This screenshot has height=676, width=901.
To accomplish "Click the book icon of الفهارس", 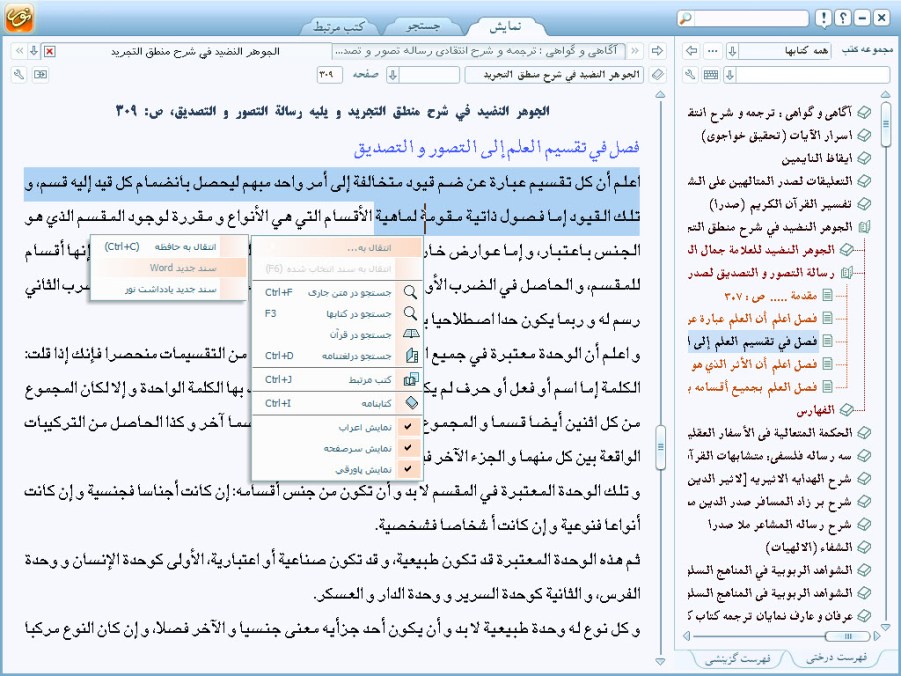I will tap(846, 410).
